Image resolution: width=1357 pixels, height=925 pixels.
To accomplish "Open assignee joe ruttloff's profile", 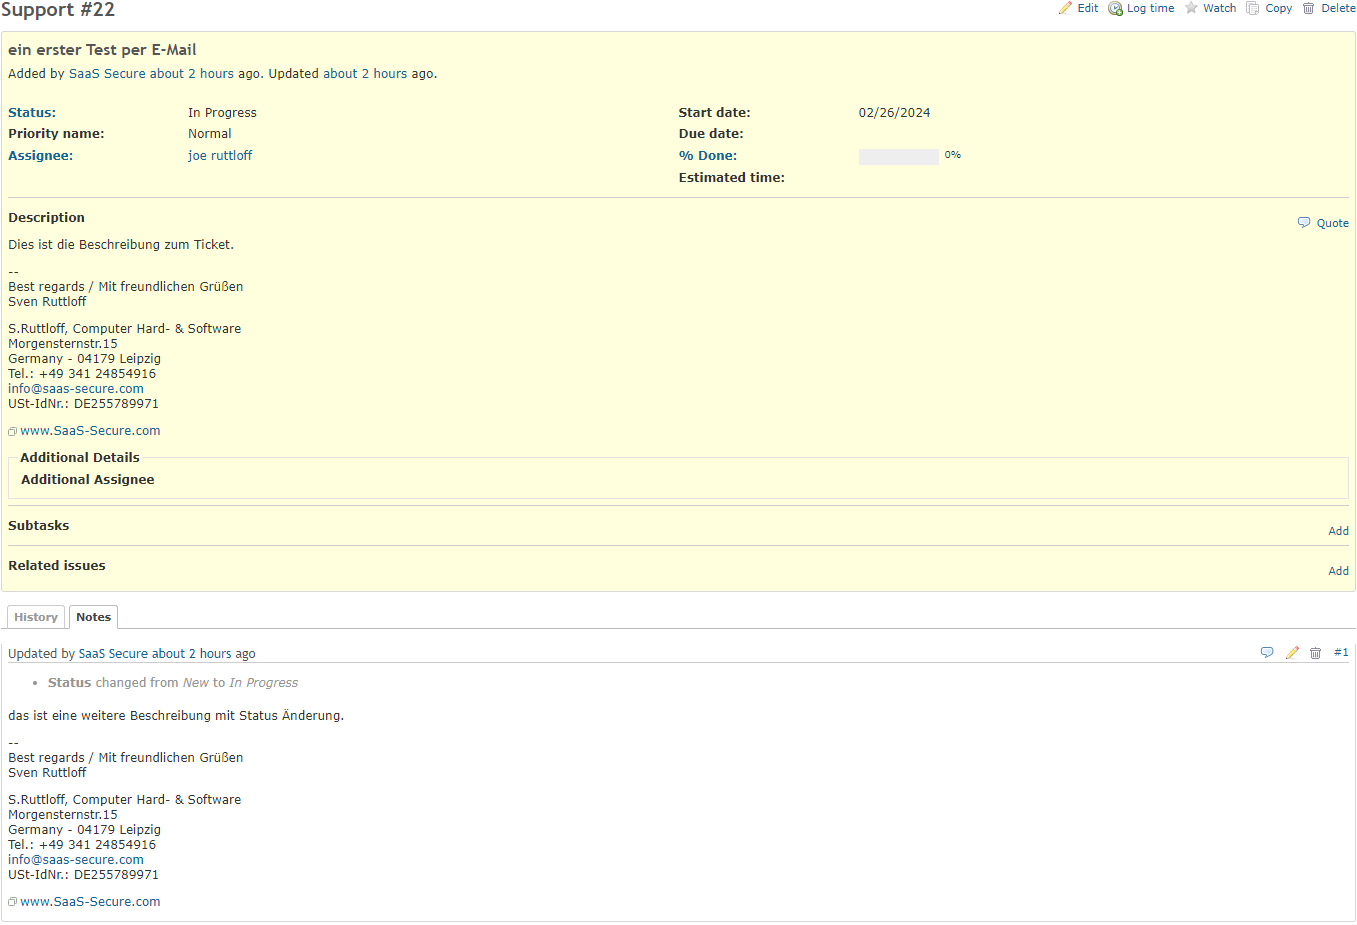I will click(x=220, y=155).
